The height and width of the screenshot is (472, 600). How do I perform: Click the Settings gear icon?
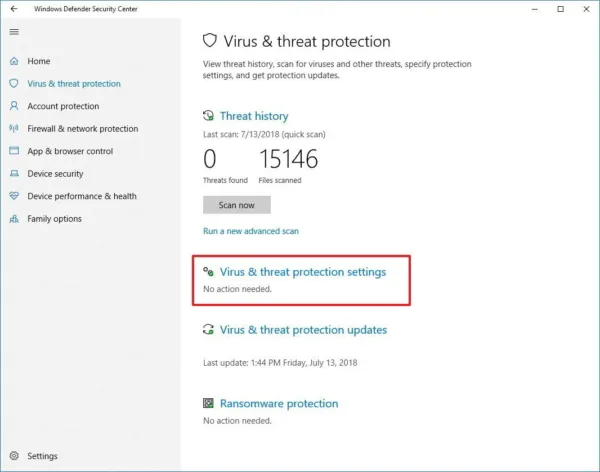click(14, 456)
